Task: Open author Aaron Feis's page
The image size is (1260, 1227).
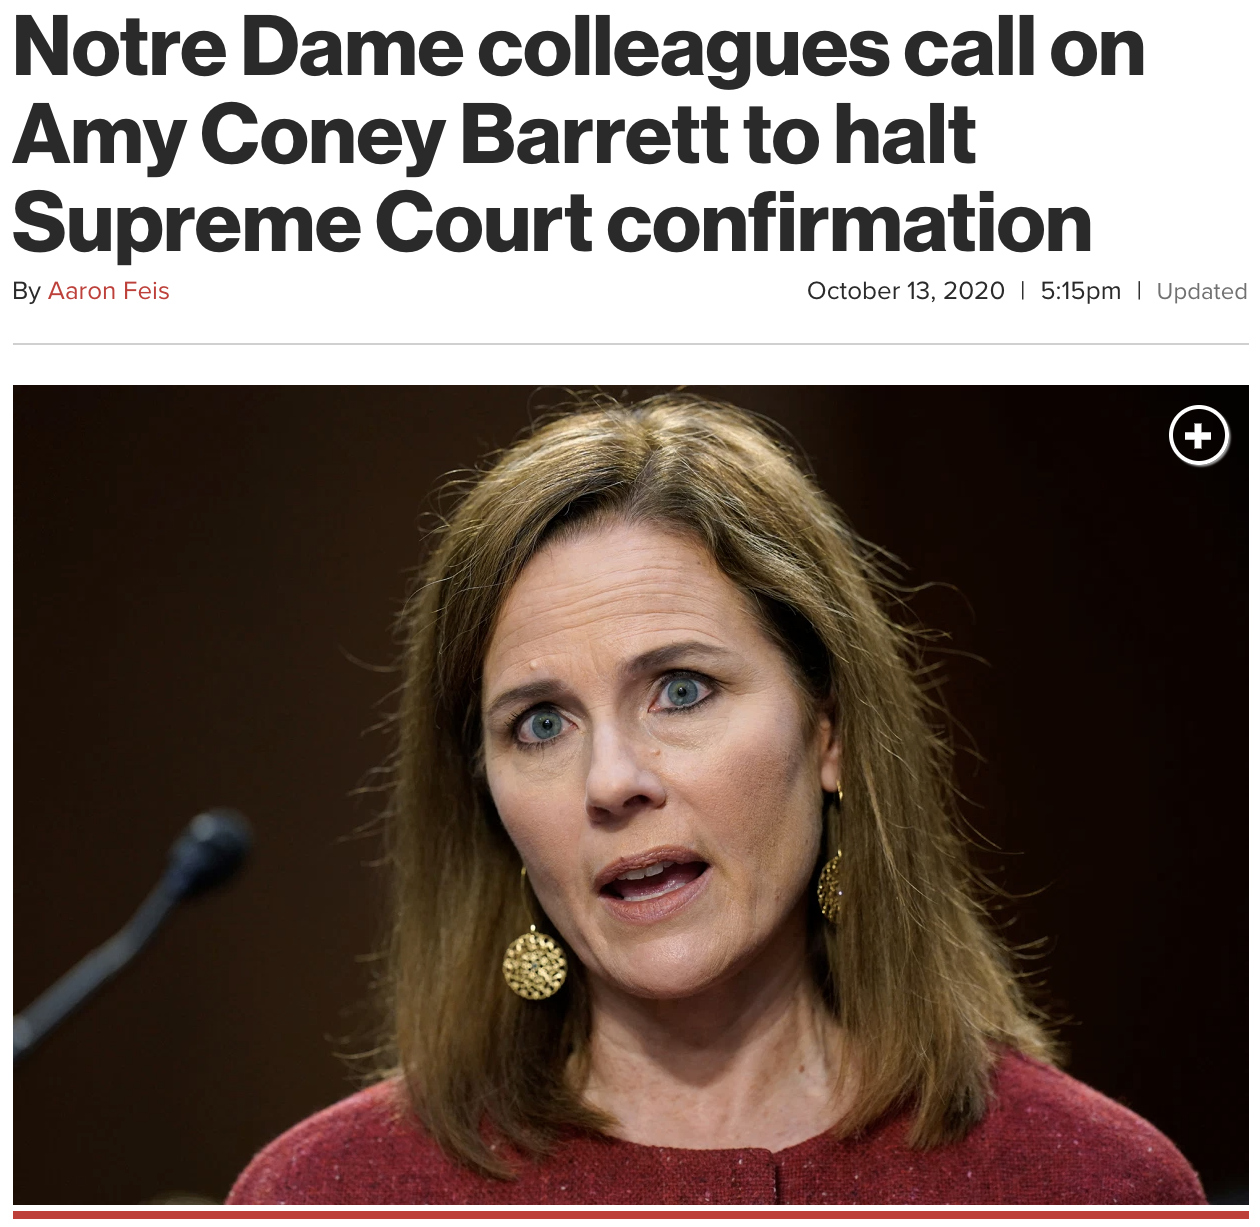Action: (109, 291)
